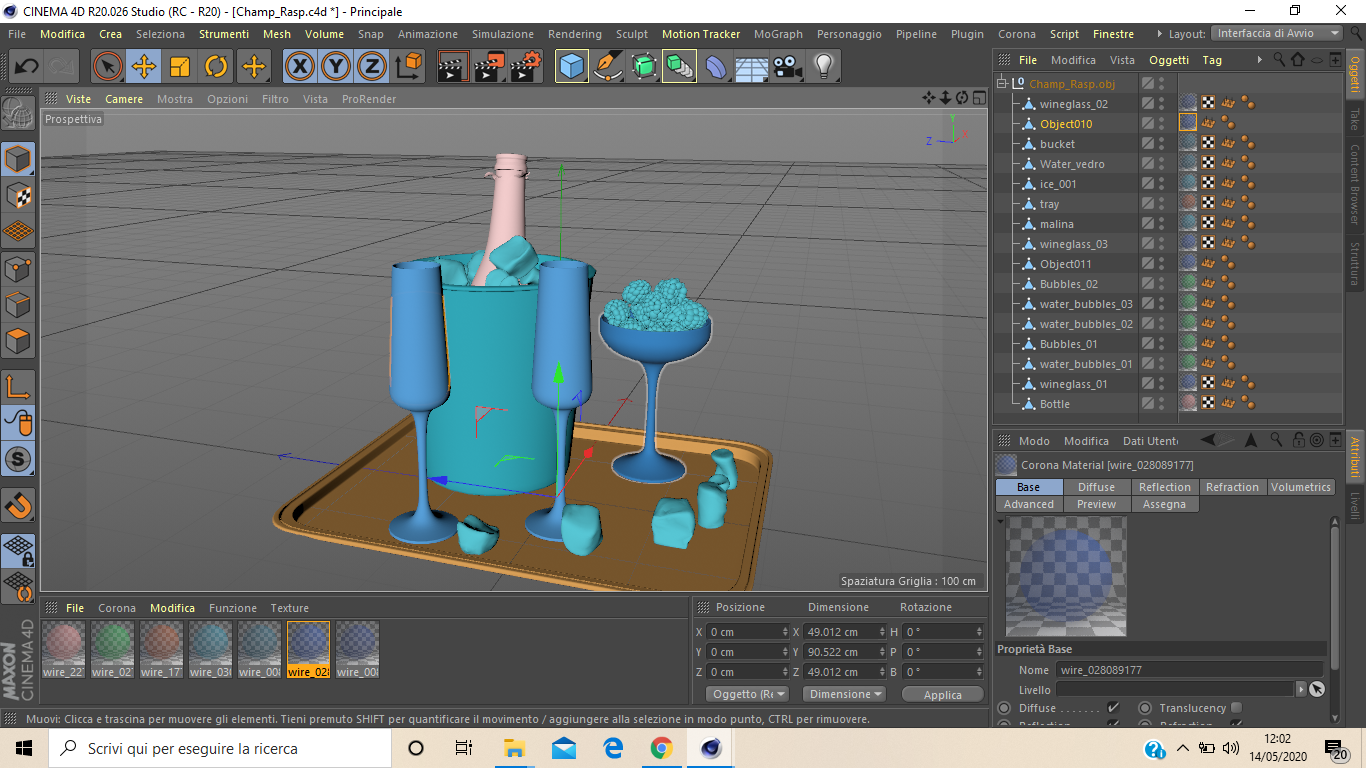Select the wire_22 material thumbnail

pos(65,650)
